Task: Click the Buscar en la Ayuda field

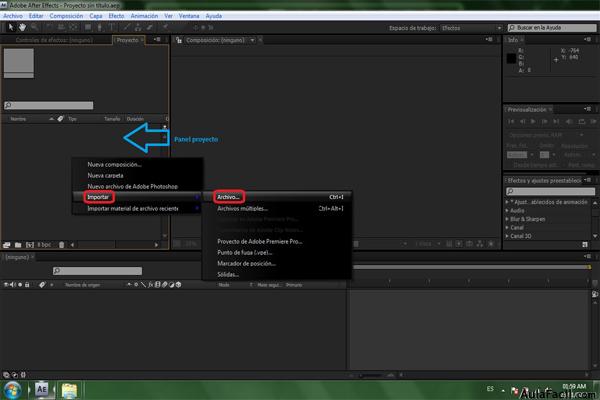Action: click(x=552, y=28)
